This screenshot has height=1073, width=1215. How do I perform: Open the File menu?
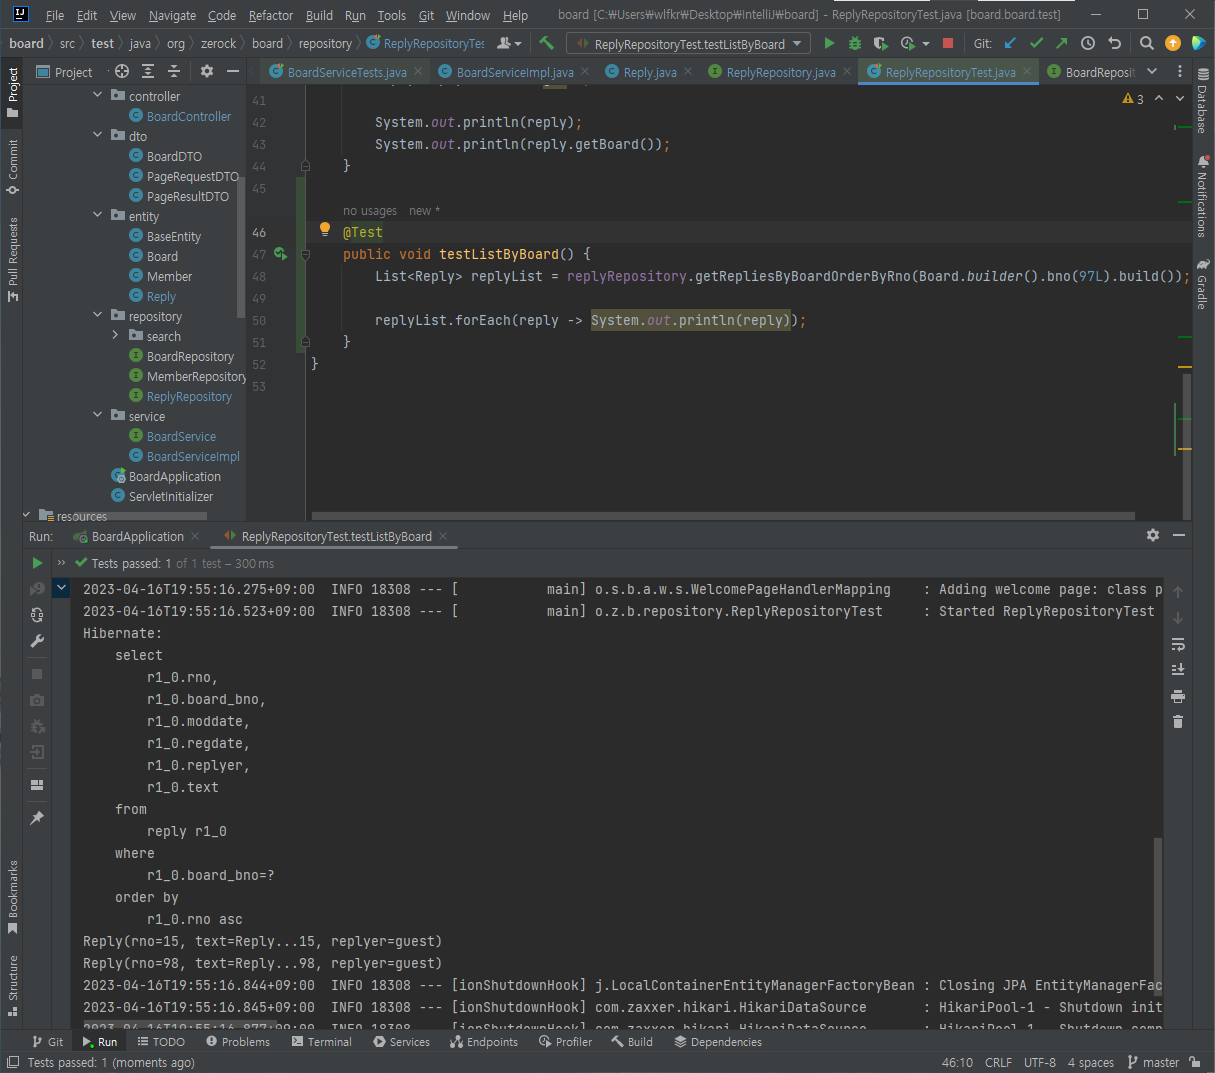click(x=55, y=15)
